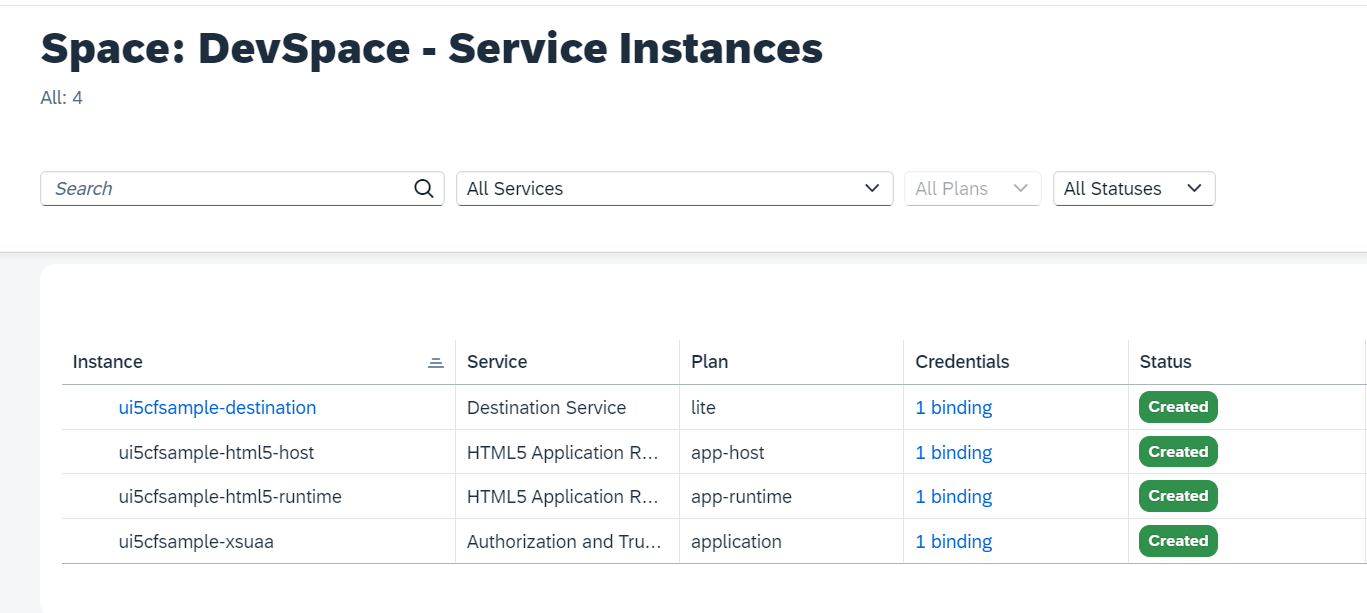Click the search magnifier icon
The image size is (1367, 613).
click(x=423, y=188)
